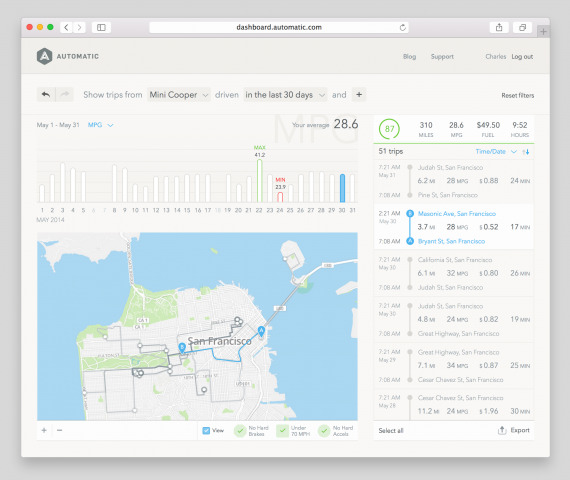Viewport: 570px width, 480px height.
Task: Select the highlighted blue bar for day 30
Action: [x=342, y=188]
